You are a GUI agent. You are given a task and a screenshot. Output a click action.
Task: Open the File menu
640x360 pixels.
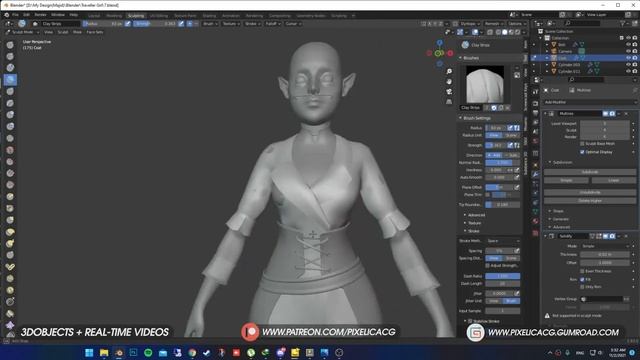click(15, 15)
